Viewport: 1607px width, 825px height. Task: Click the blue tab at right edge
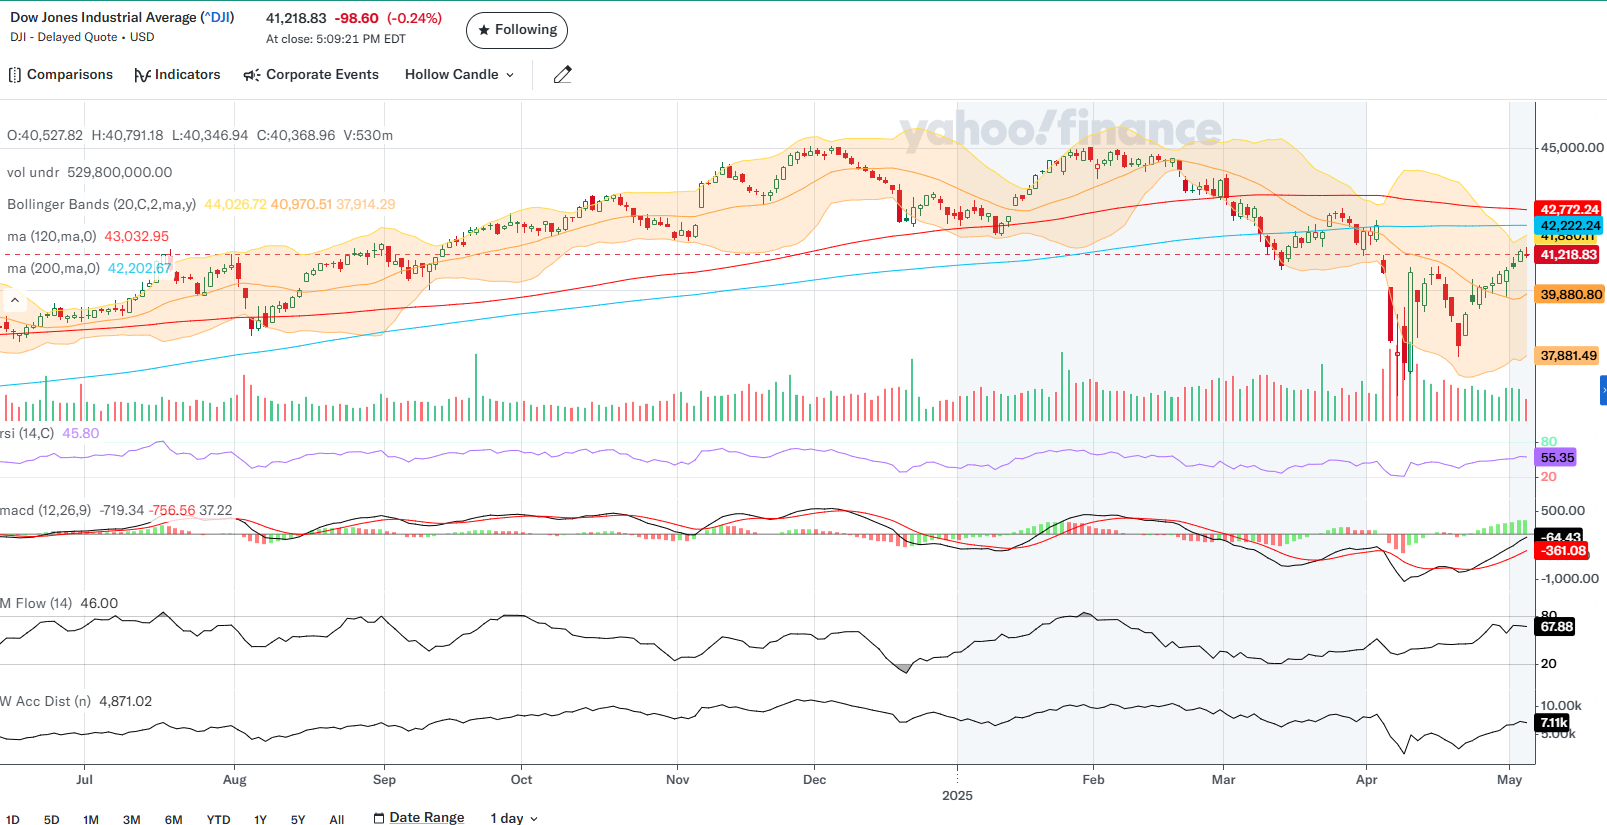(x=1603, y=390)
